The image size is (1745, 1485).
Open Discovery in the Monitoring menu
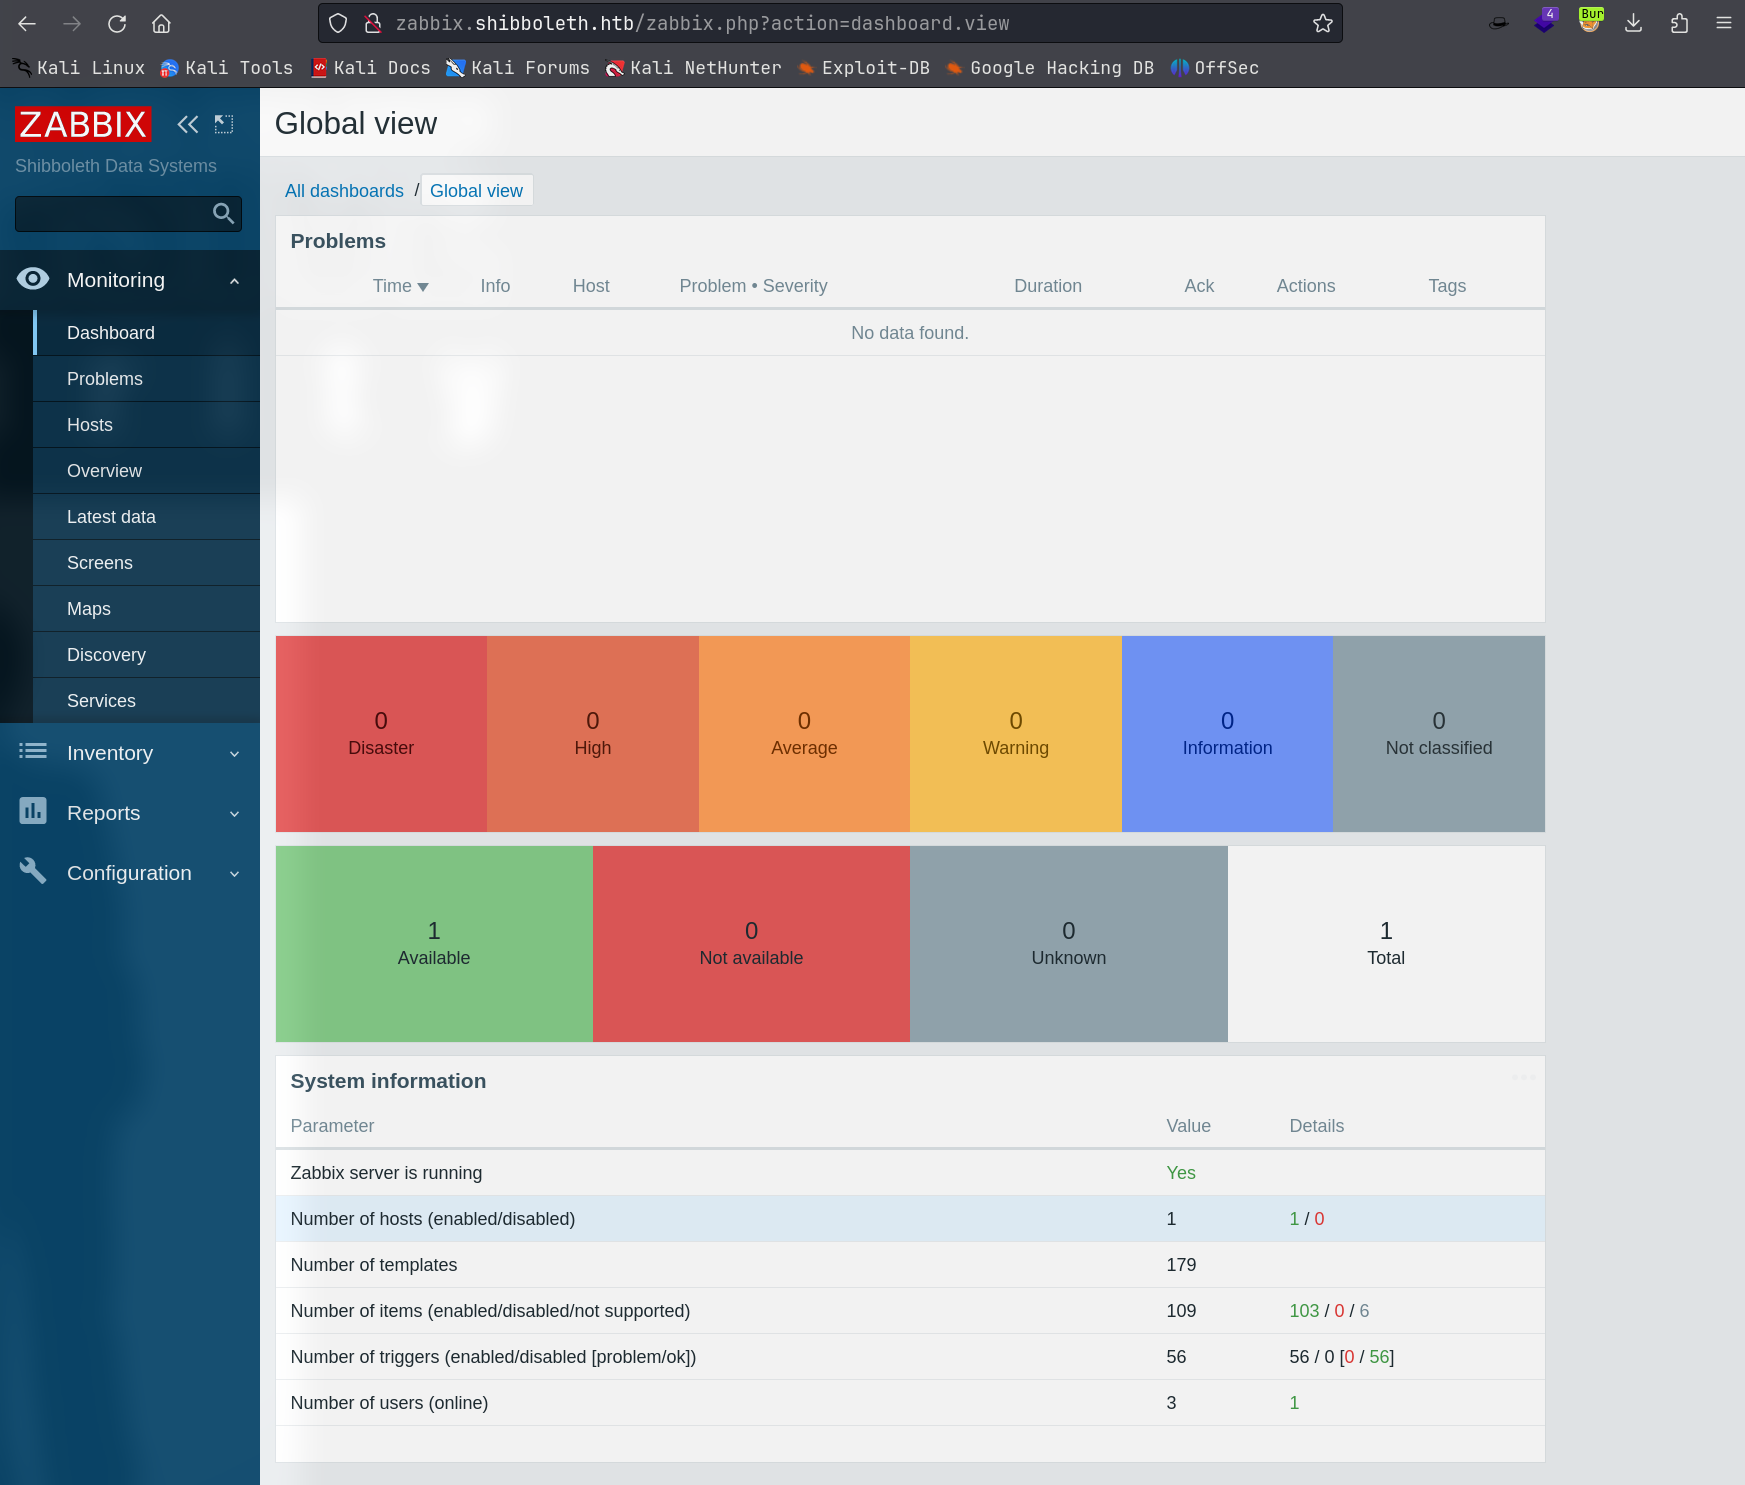click(146, 655)
